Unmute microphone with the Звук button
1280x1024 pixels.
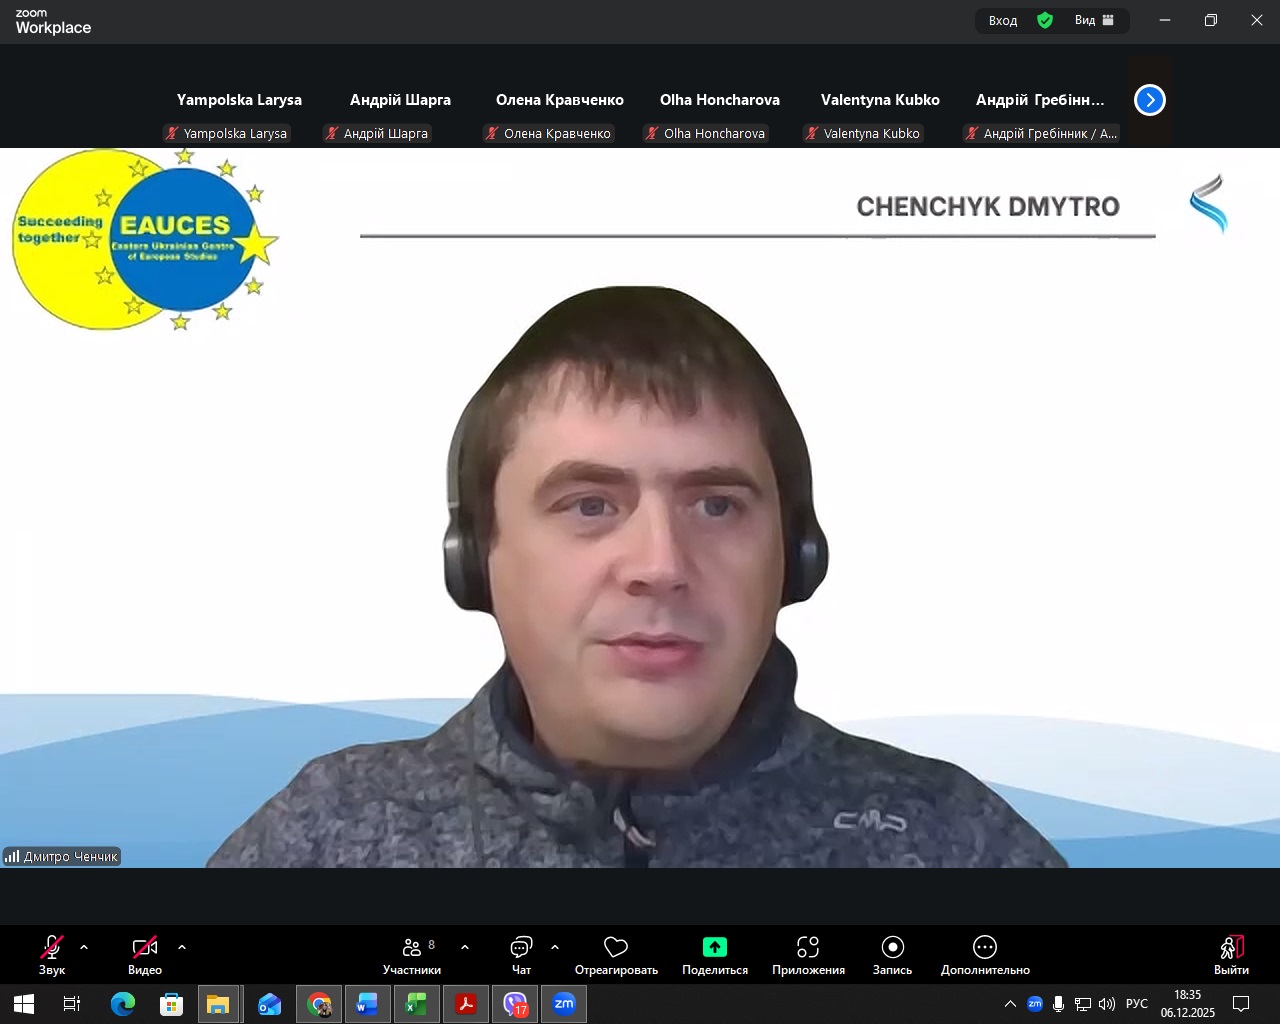coord(52,954)
